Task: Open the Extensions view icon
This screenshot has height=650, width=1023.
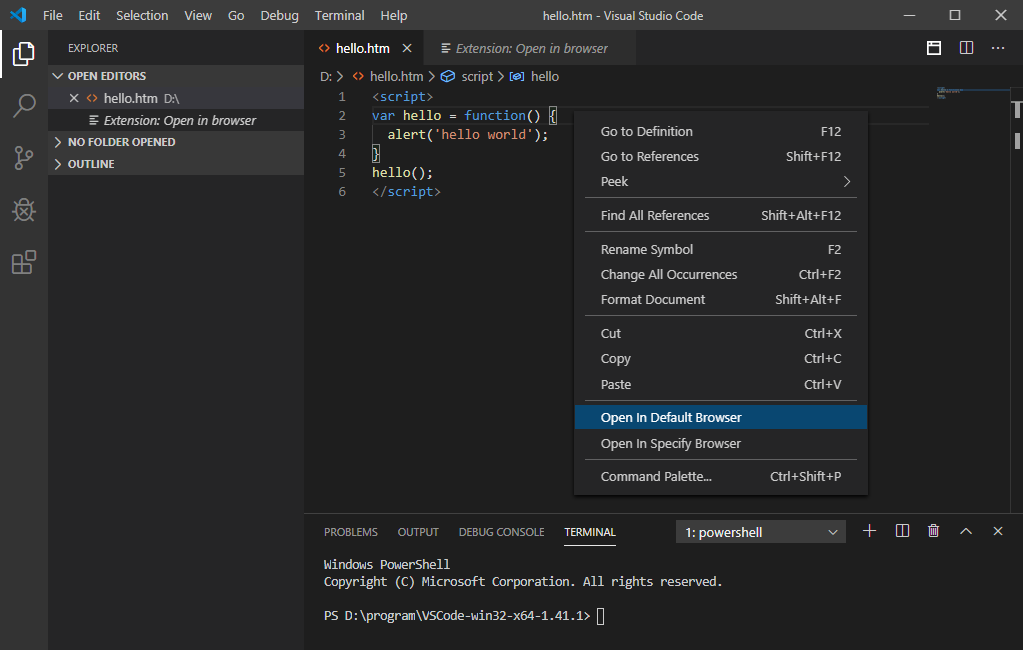Action: (x=24, y=262)
